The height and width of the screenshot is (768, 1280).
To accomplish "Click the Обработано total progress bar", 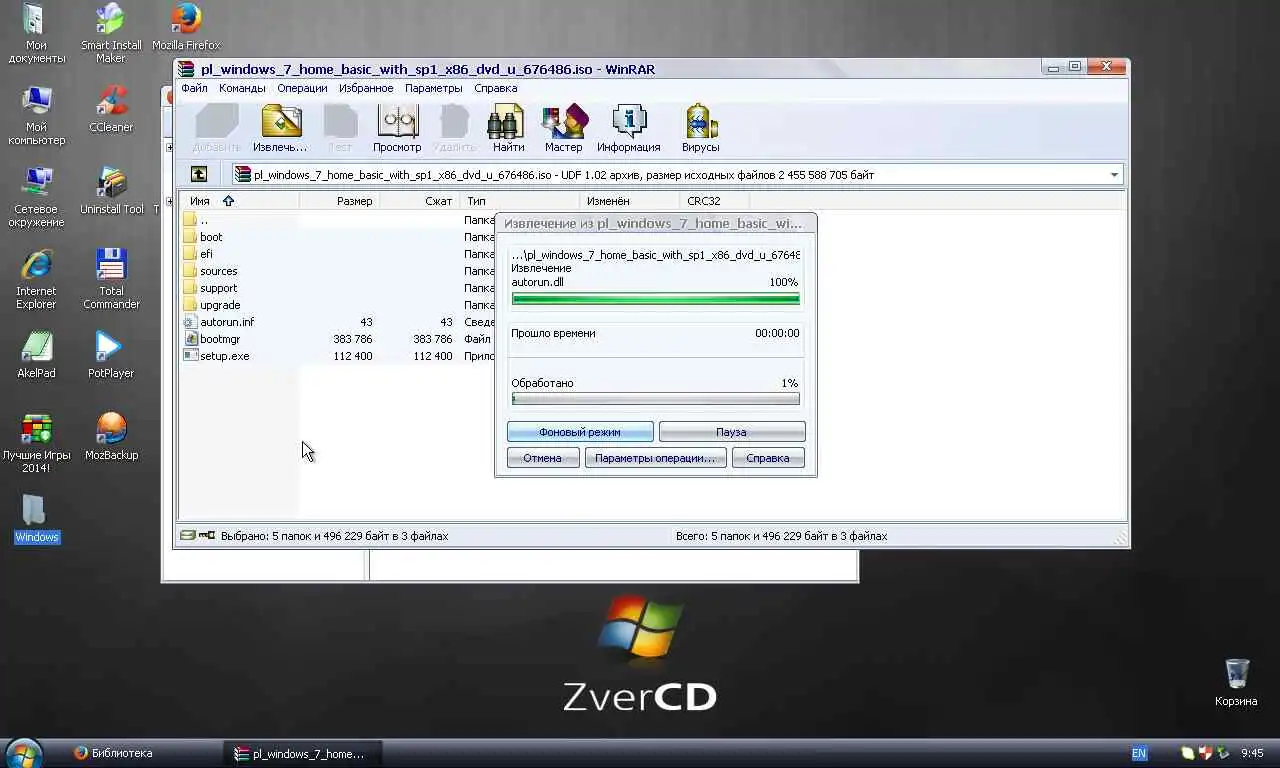I will point(656,398).
